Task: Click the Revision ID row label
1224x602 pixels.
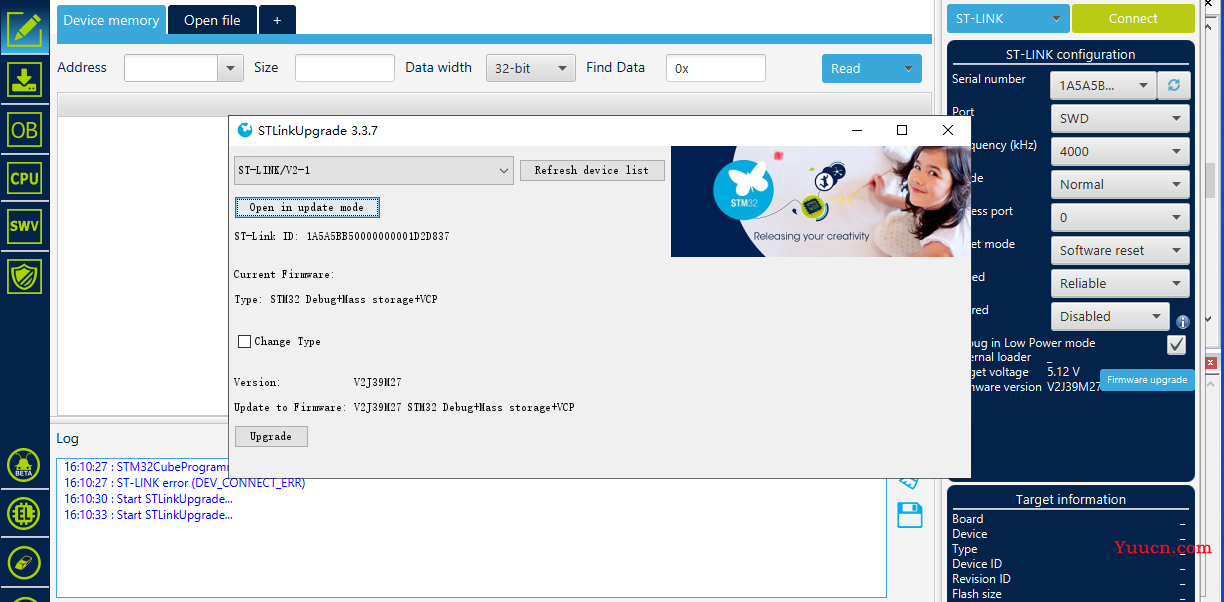Action: [981, 579]
